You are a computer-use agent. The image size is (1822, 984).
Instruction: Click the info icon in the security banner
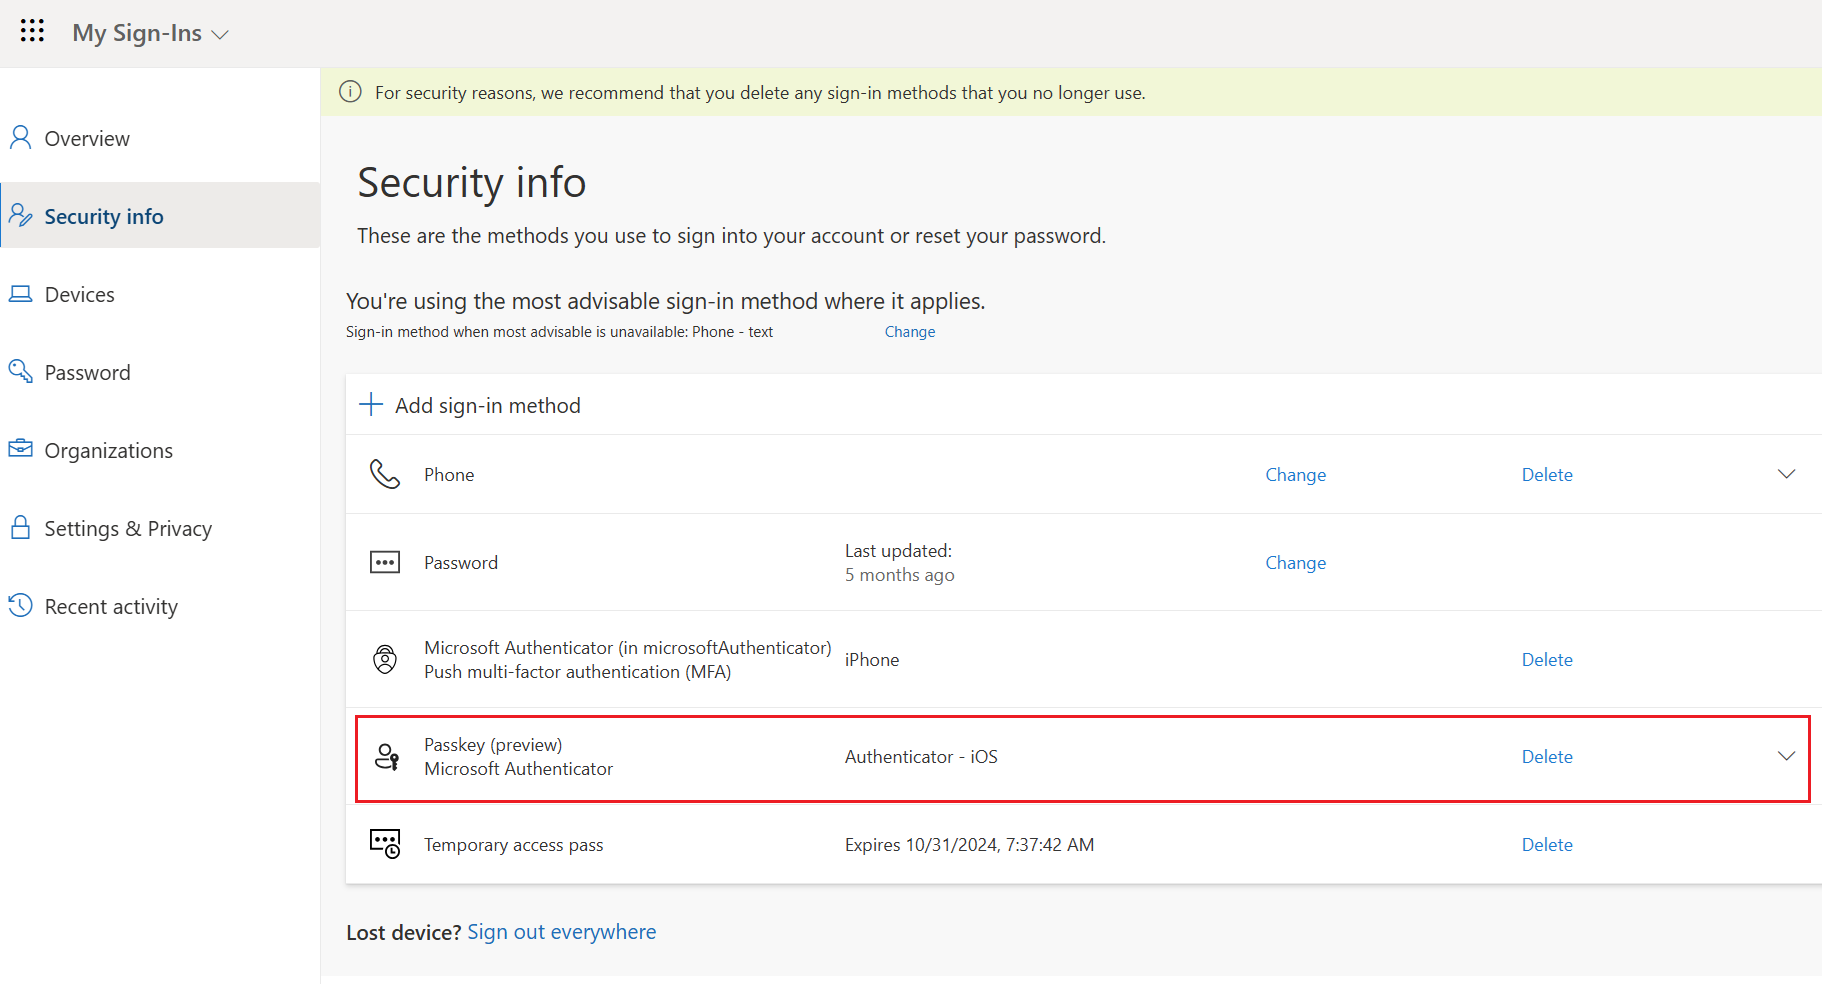[x=350, y=91]
